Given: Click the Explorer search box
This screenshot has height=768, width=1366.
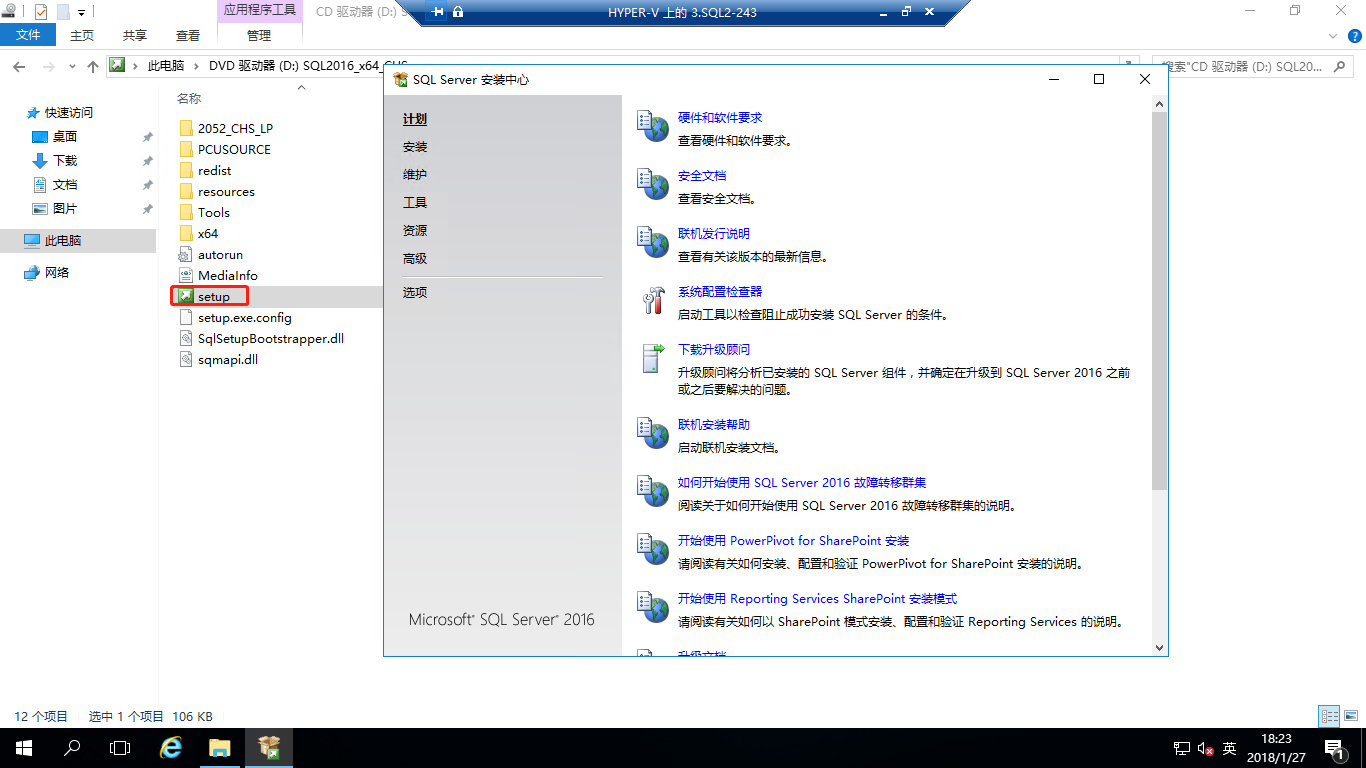Looking at the screenshot, I should 1252,66.
